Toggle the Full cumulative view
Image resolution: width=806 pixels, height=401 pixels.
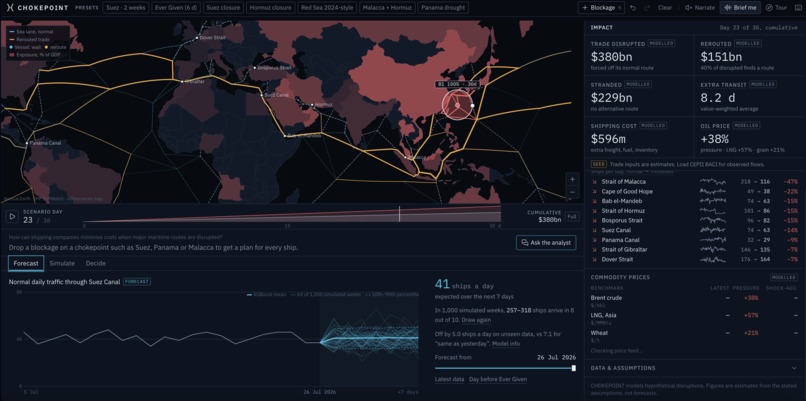(x=570, y=216)
